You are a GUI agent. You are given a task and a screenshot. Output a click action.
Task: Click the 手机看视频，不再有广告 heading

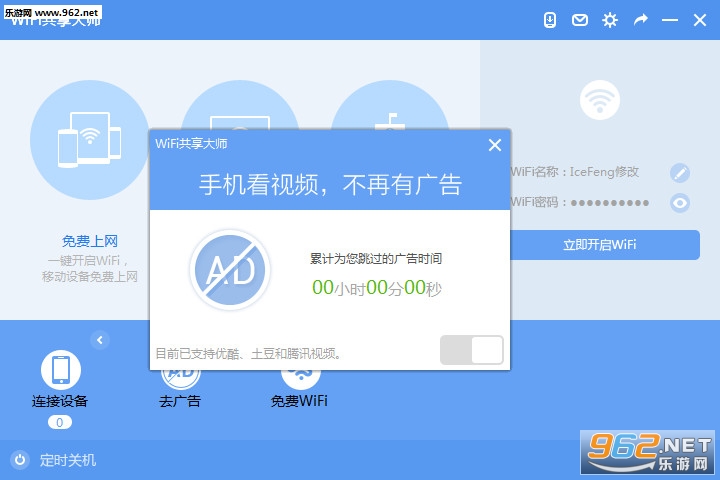click(330, 185)
